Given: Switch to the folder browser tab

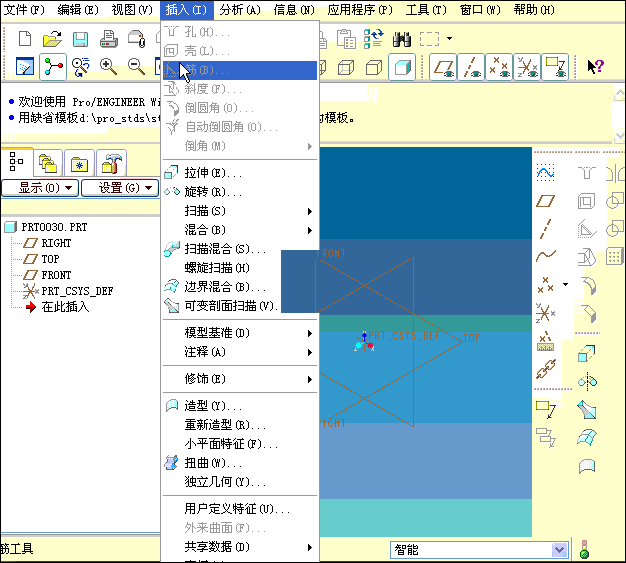Looking at the screenshot, I should (48, 164).
